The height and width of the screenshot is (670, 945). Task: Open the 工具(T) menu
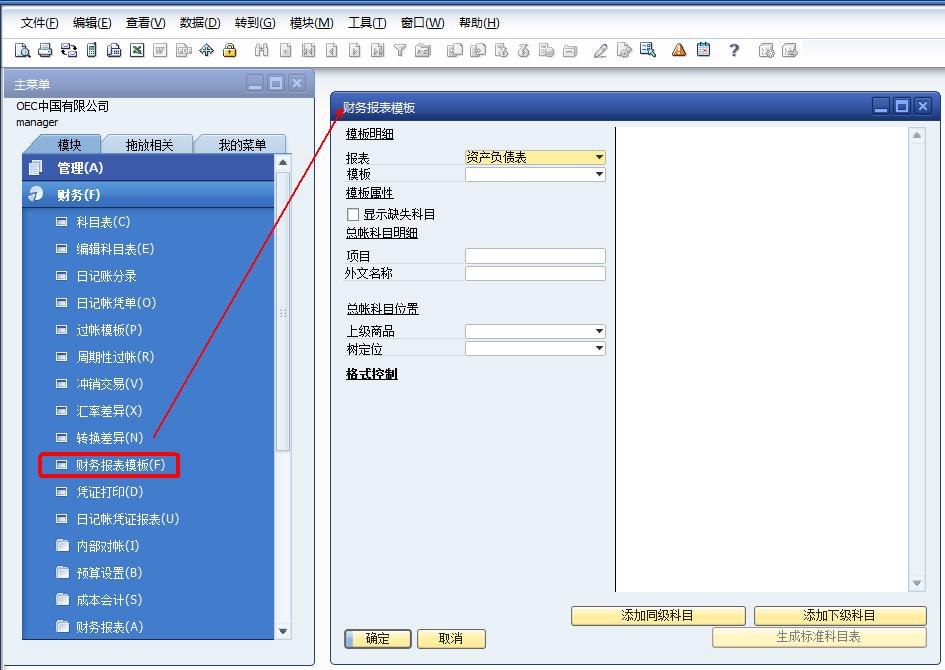pyautogui.click(x=367, y=23)
